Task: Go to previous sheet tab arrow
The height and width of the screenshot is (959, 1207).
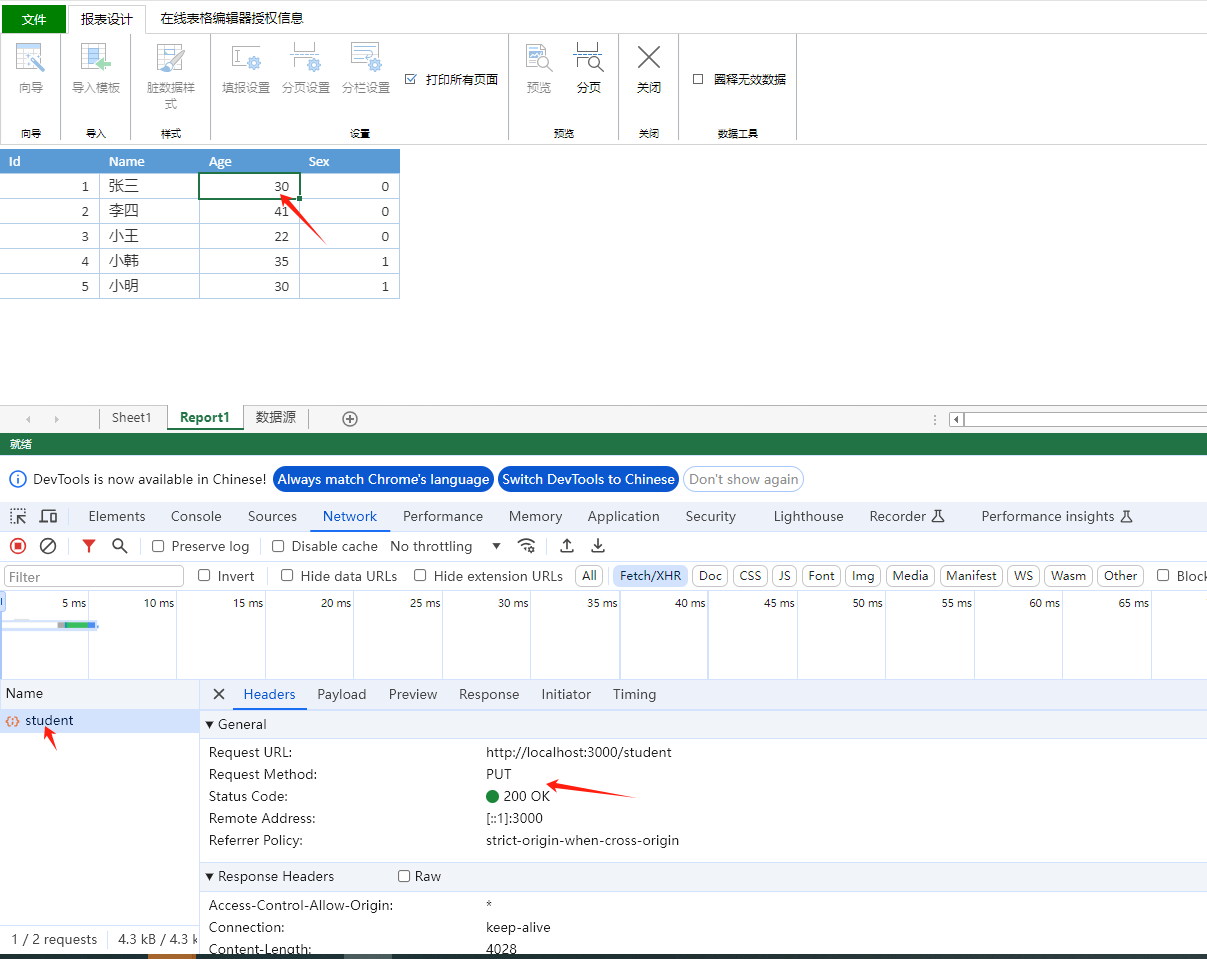Action: pyautogui.click(x=28, y=419)
